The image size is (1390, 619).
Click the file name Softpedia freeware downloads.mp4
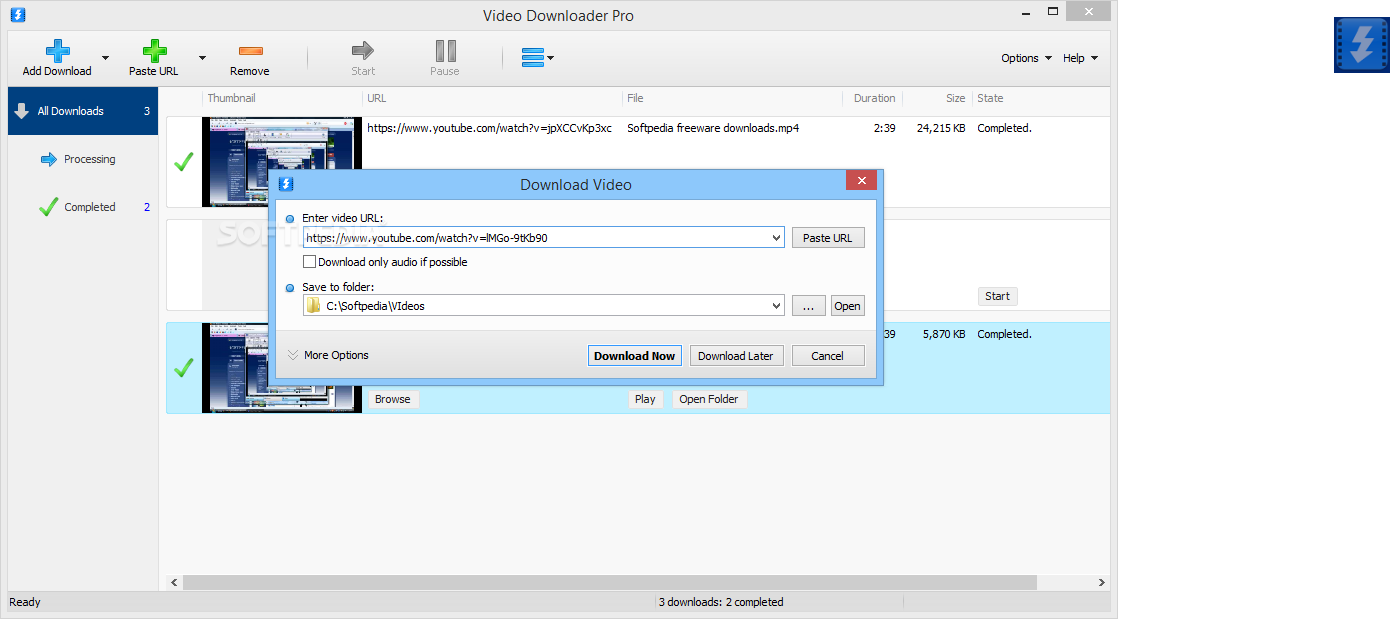pos(713,128)
